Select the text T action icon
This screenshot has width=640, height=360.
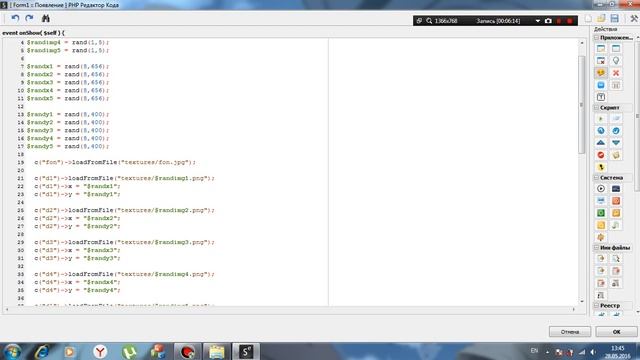[x=601, y=97]
